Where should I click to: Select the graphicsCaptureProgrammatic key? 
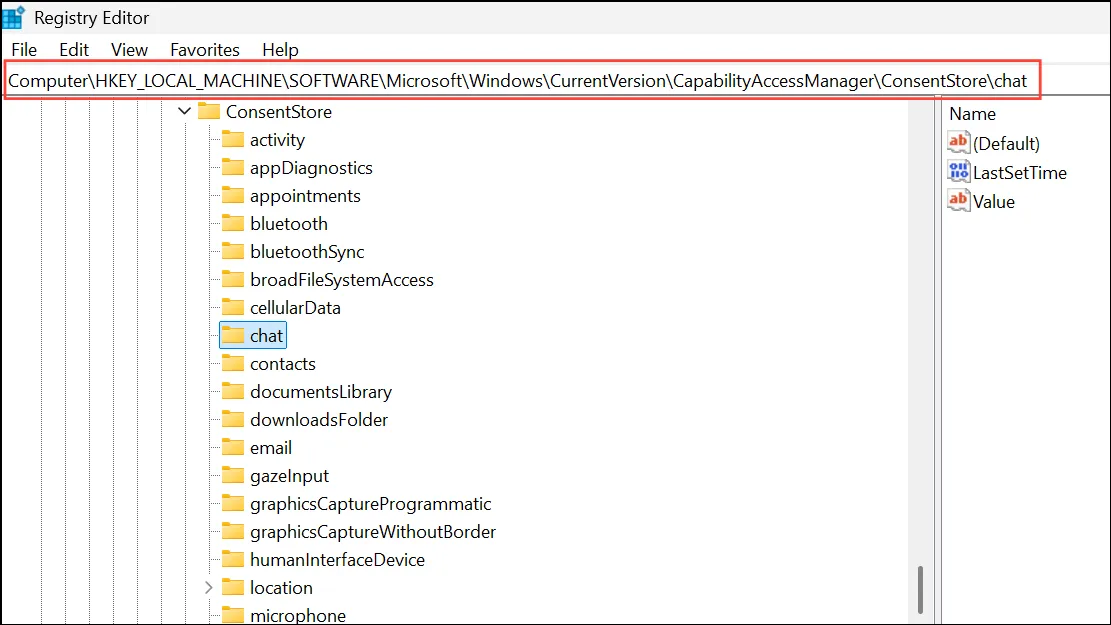pyautogui.click(x=371, y=504)
